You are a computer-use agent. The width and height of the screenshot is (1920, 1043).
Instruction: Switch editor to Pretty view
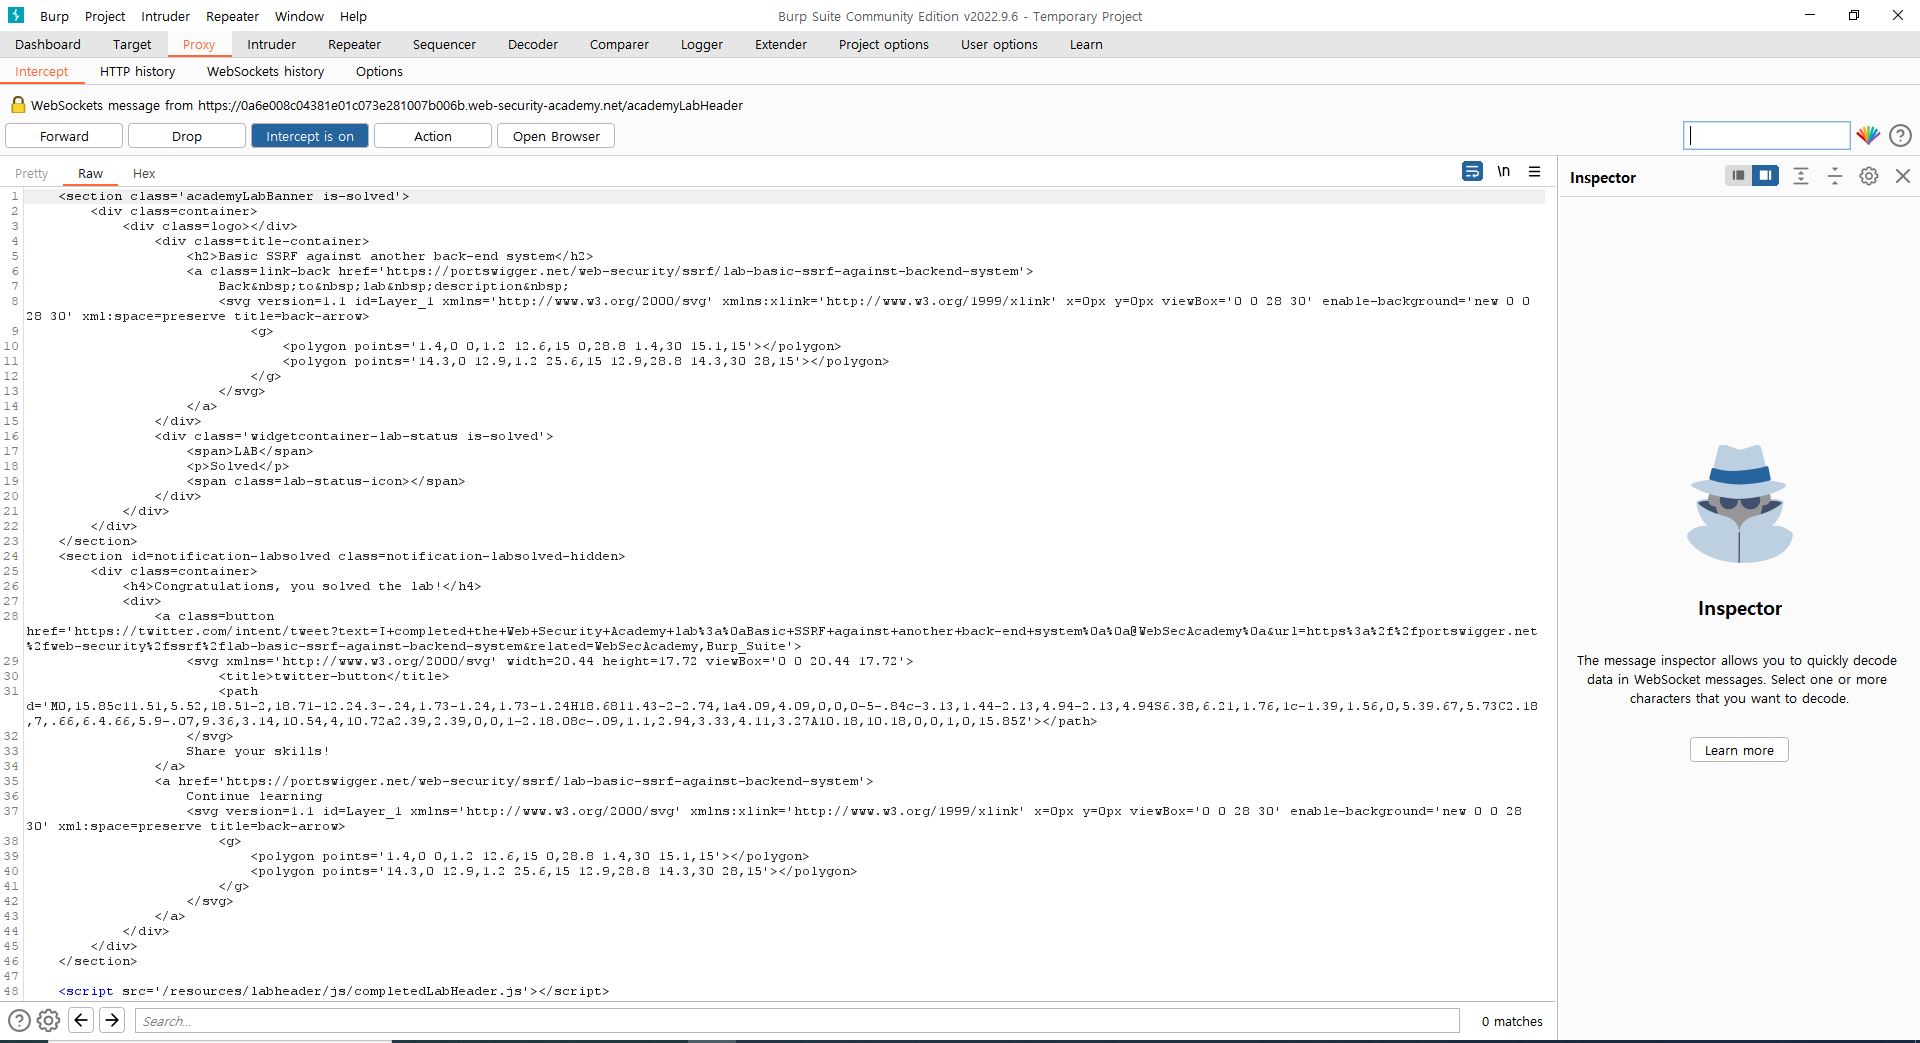[32, 173]
